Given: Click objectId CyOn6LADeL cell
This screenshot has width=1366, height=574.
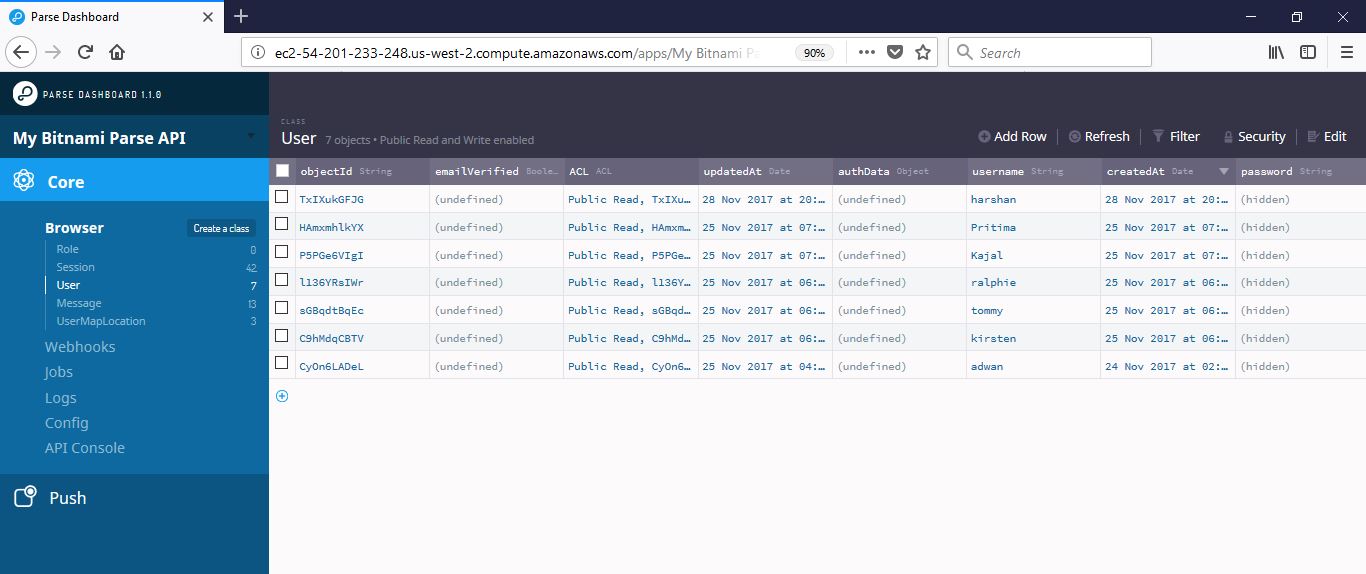Looking at the screenshot, I should [363, 366].
